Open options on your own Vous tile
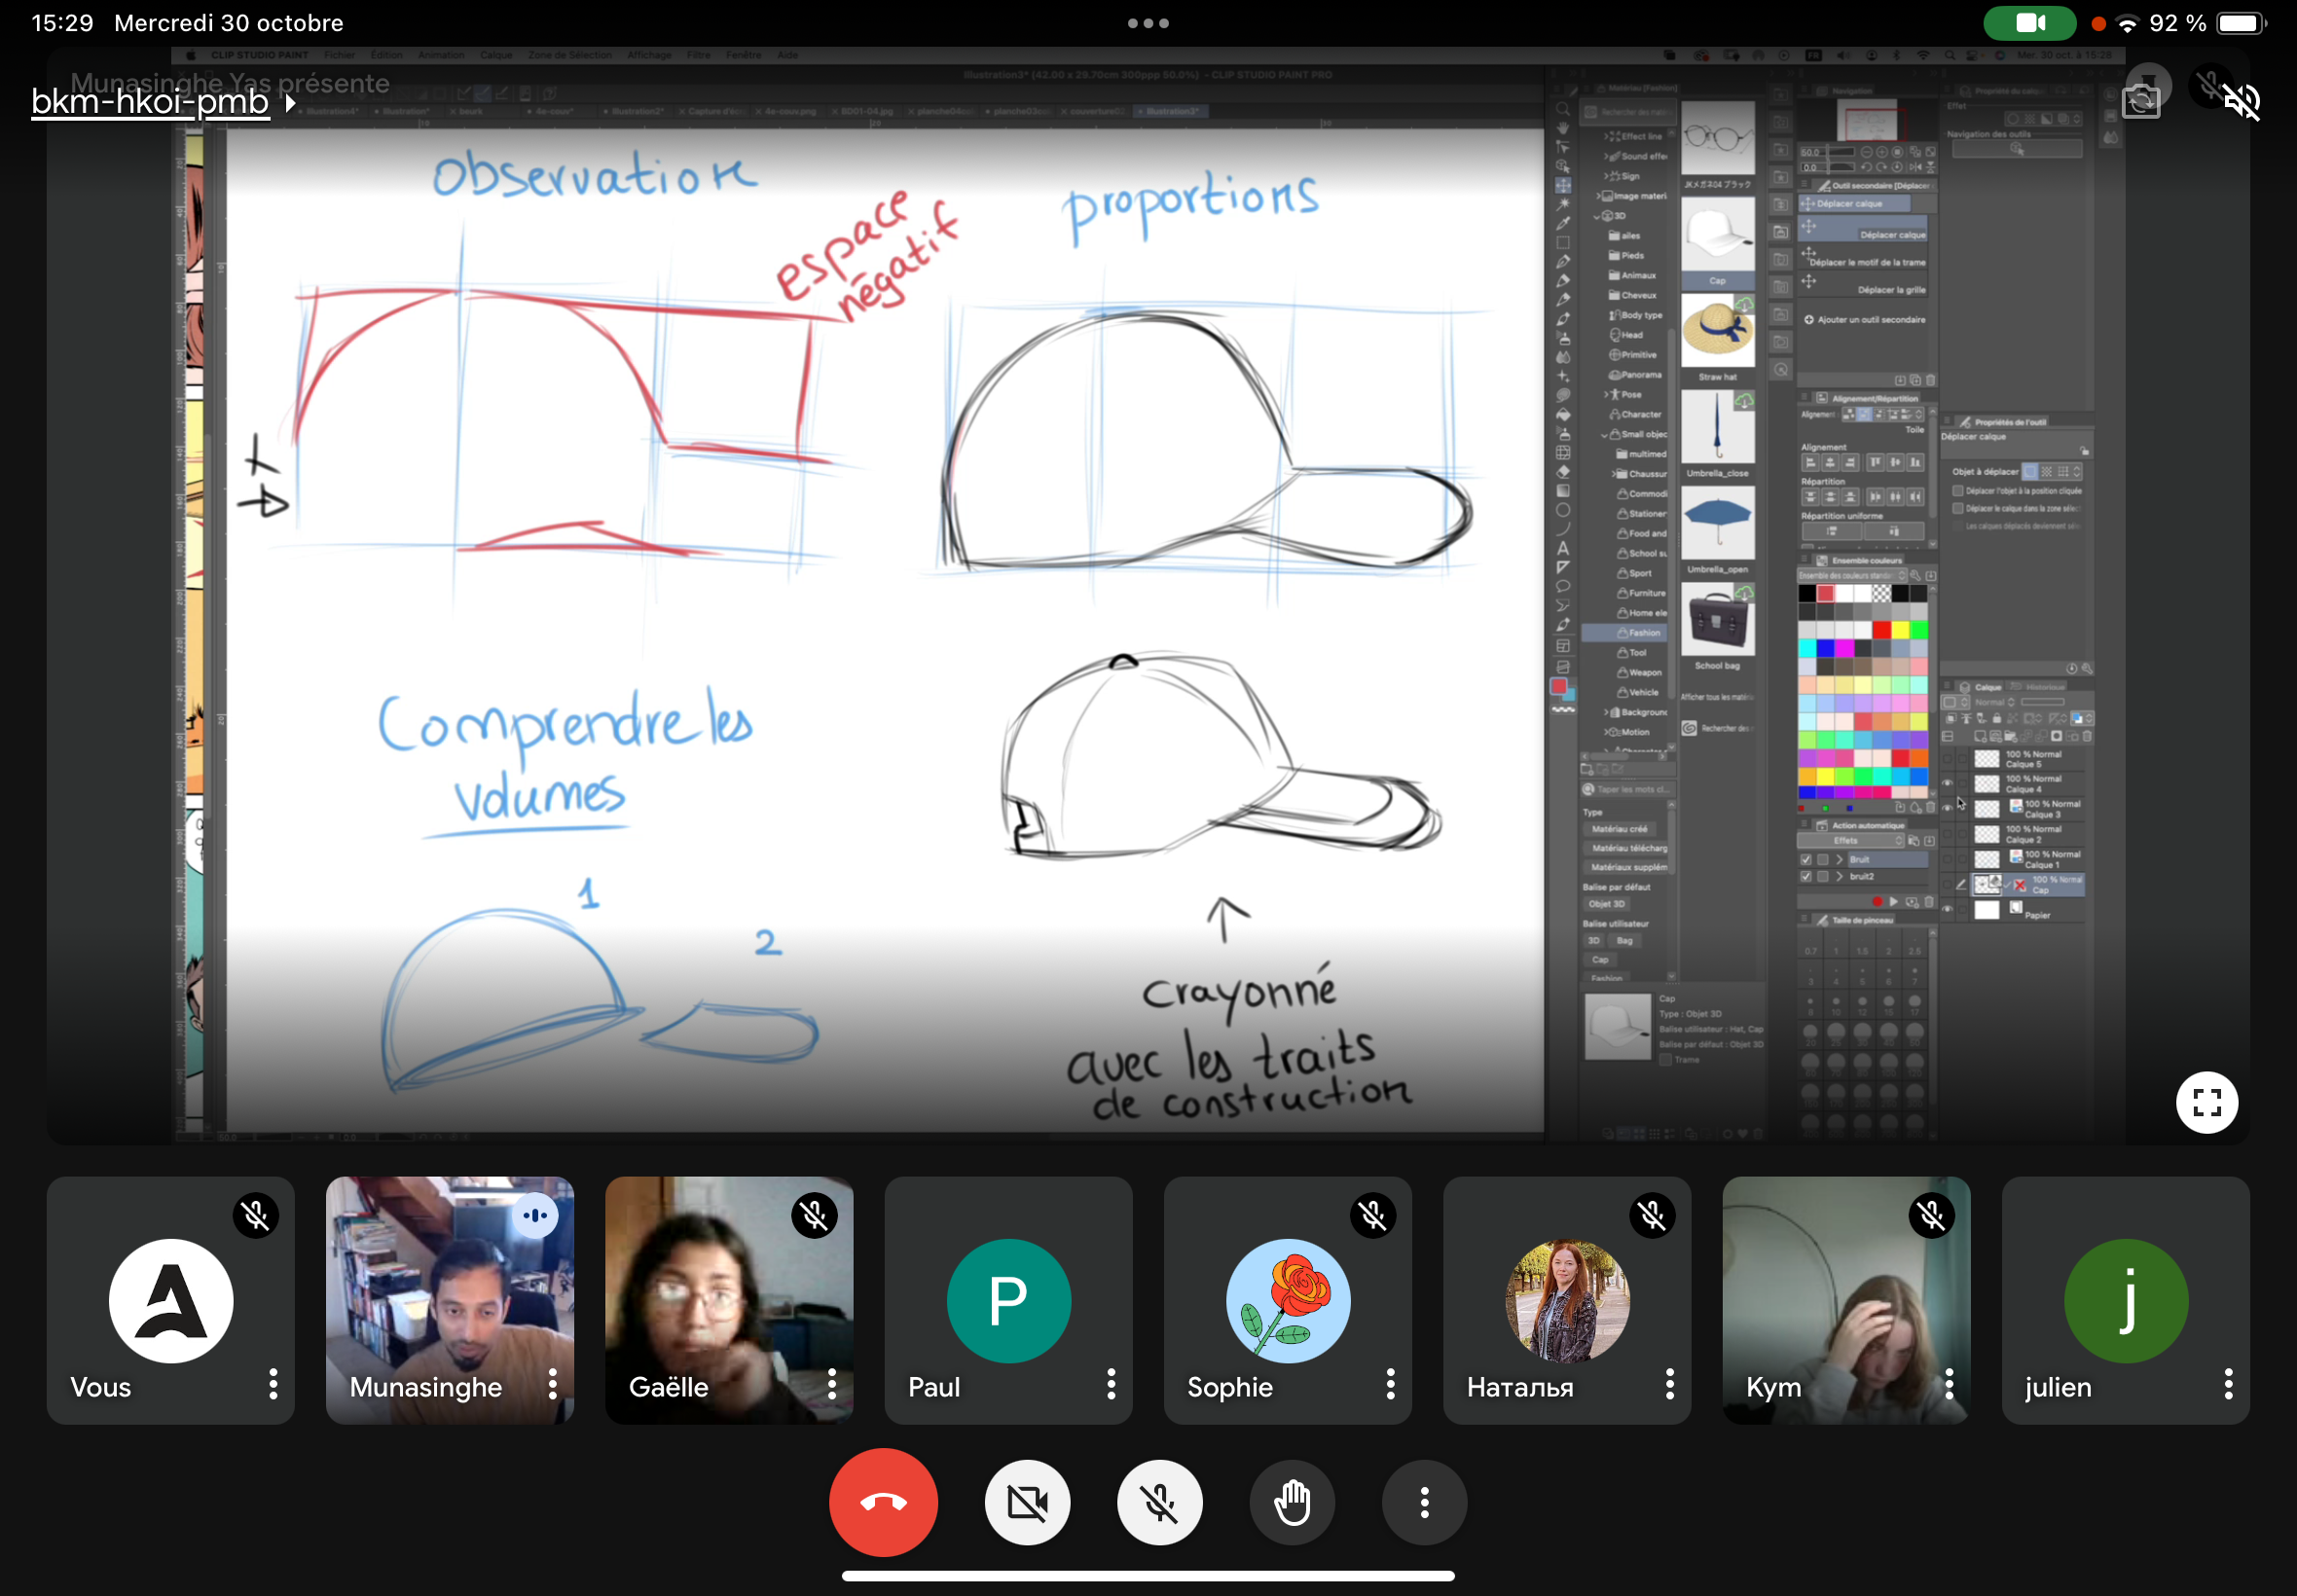This screenshot has height=1596, width=2297. pyautogui.click(x=273, y=1385)
